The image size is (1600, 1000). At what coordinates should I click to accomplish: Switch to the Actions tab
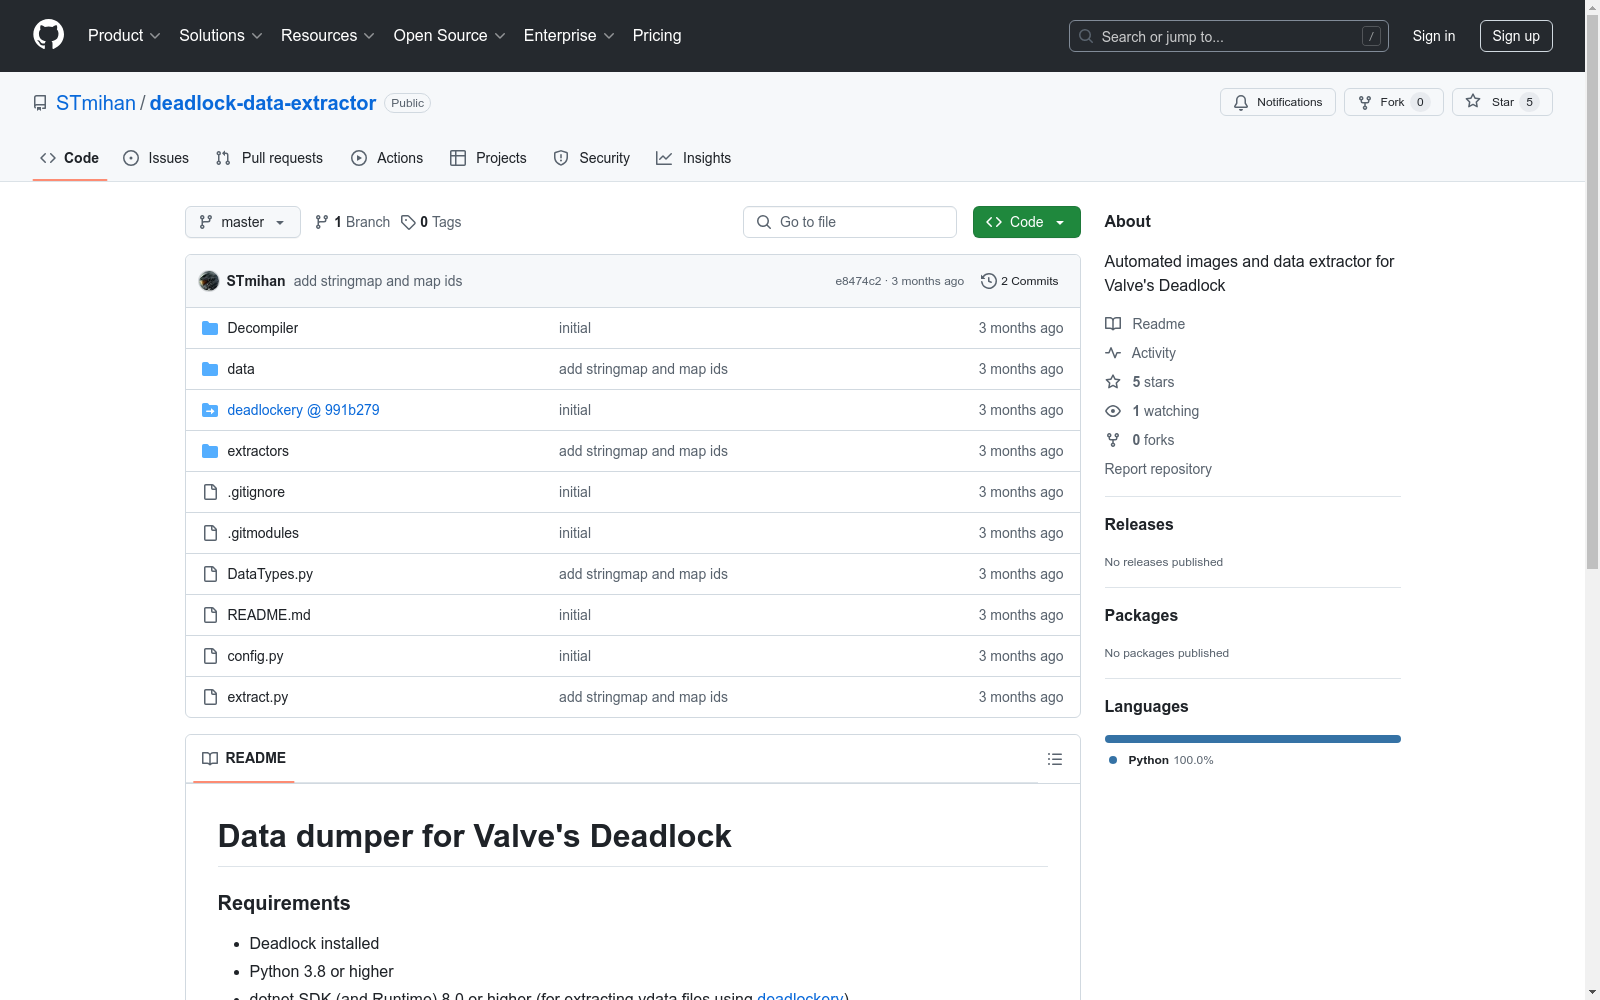pyautogui.click(x=387, y=158)
